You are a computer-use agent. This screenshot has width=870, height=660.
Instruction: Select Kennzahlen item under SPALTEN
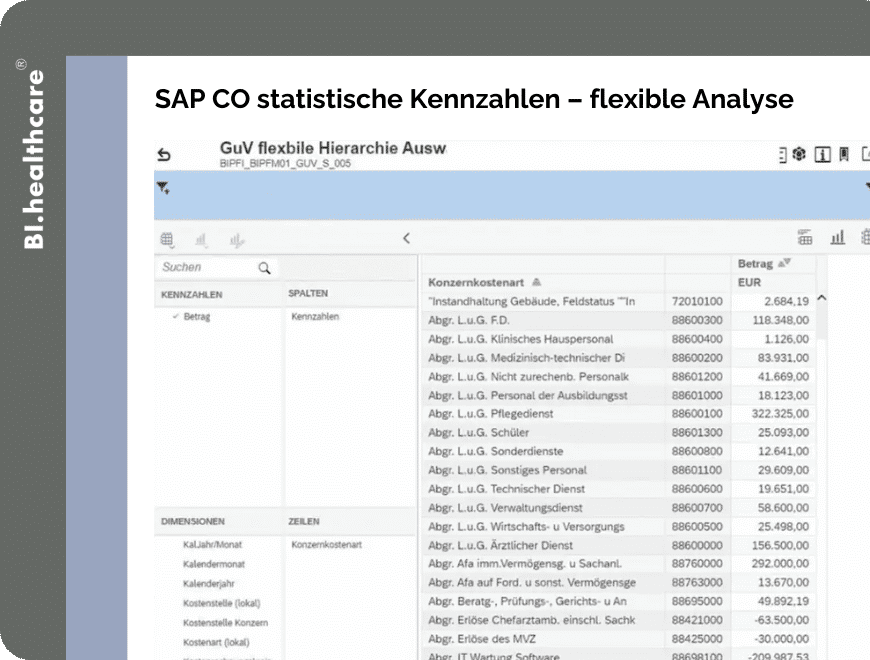[315, 317]
